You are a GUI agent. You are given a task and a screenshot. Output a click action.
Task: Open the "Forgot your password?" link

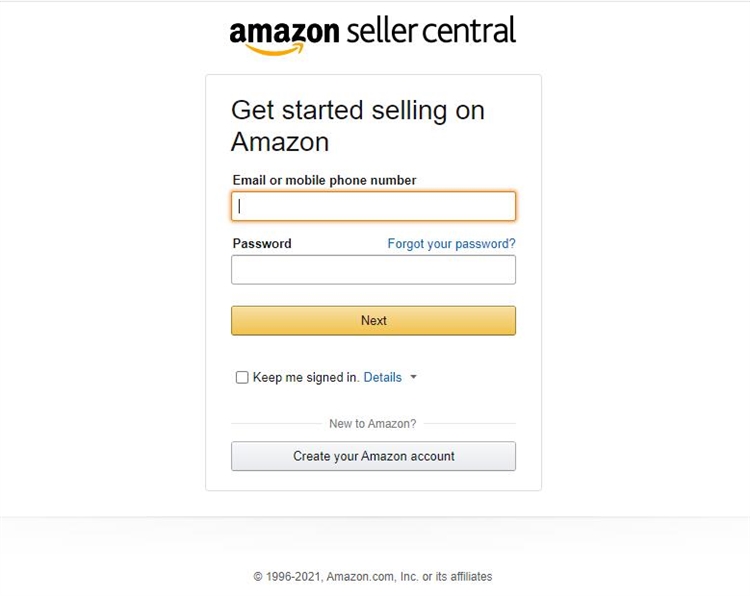(451, 243)
